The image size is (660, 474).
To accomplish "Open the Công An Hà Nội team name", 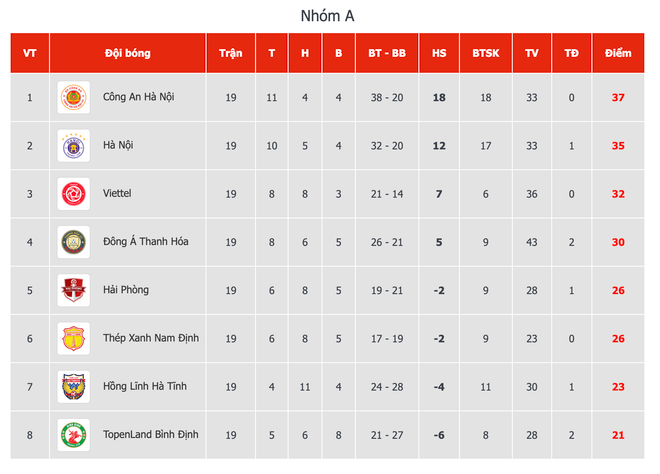I will [x=139, y=98].
